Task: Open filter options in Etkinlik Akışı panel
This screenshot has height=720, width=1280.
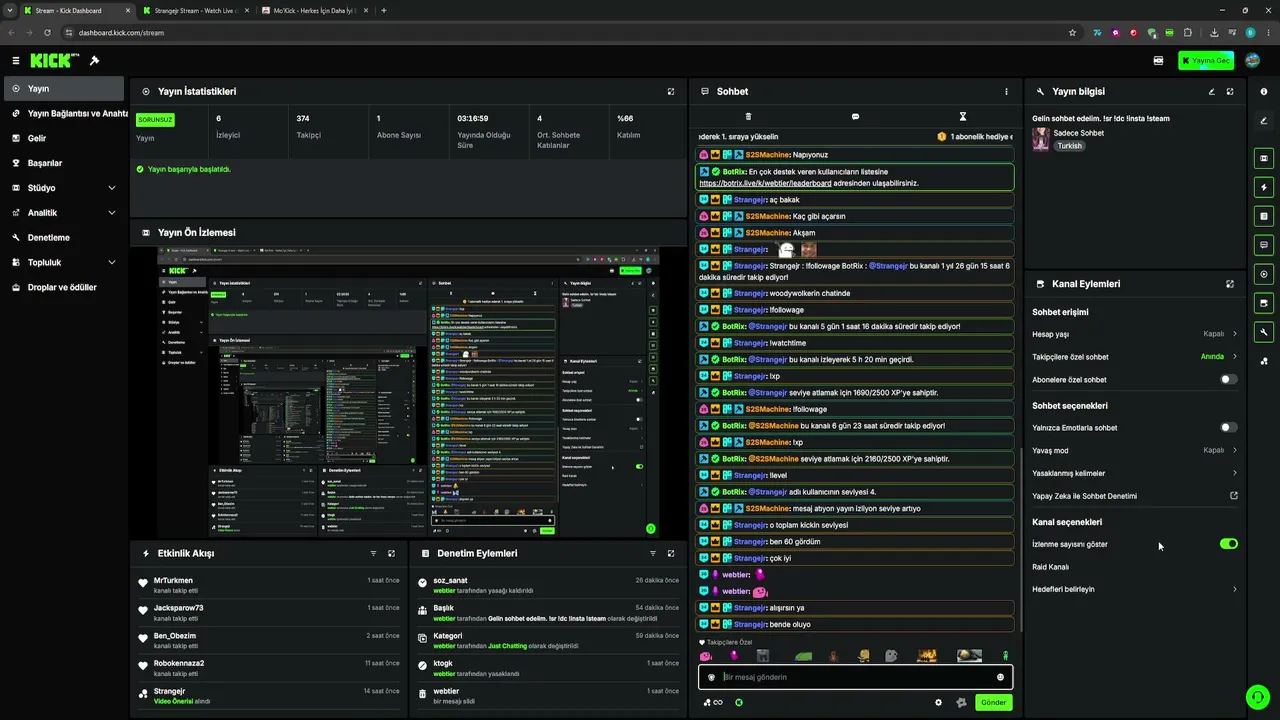Action: [x=373, y=553]
